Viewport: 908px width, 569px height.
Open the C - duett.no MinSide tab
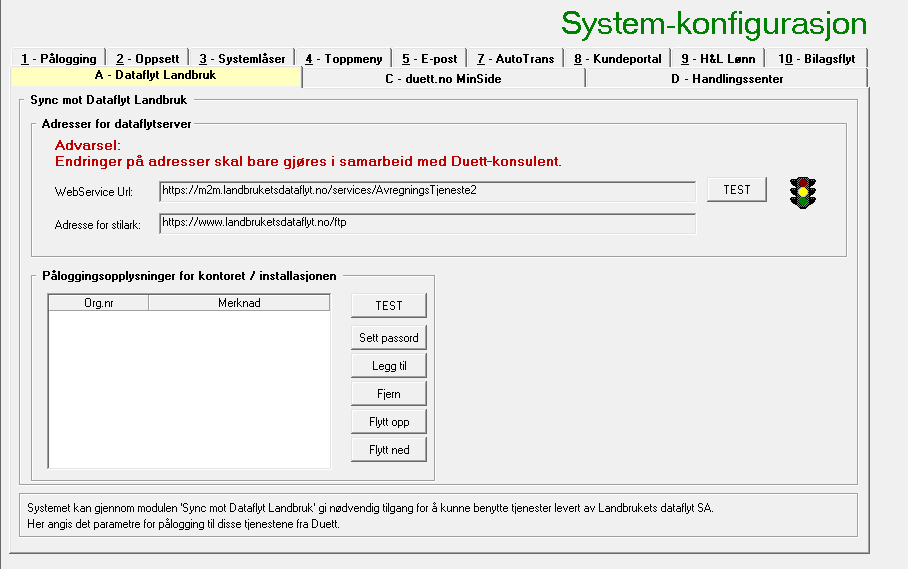pyautogui.click(x=443, y=79)
